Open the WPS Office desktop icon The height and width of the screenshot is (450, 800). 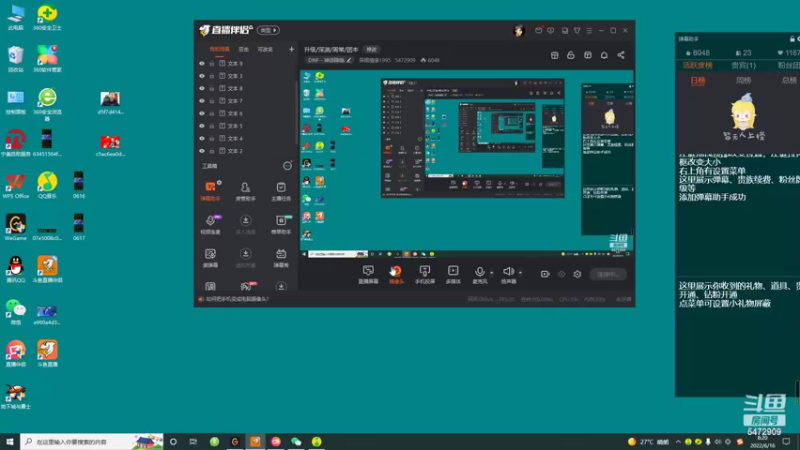tap(16, 186)
